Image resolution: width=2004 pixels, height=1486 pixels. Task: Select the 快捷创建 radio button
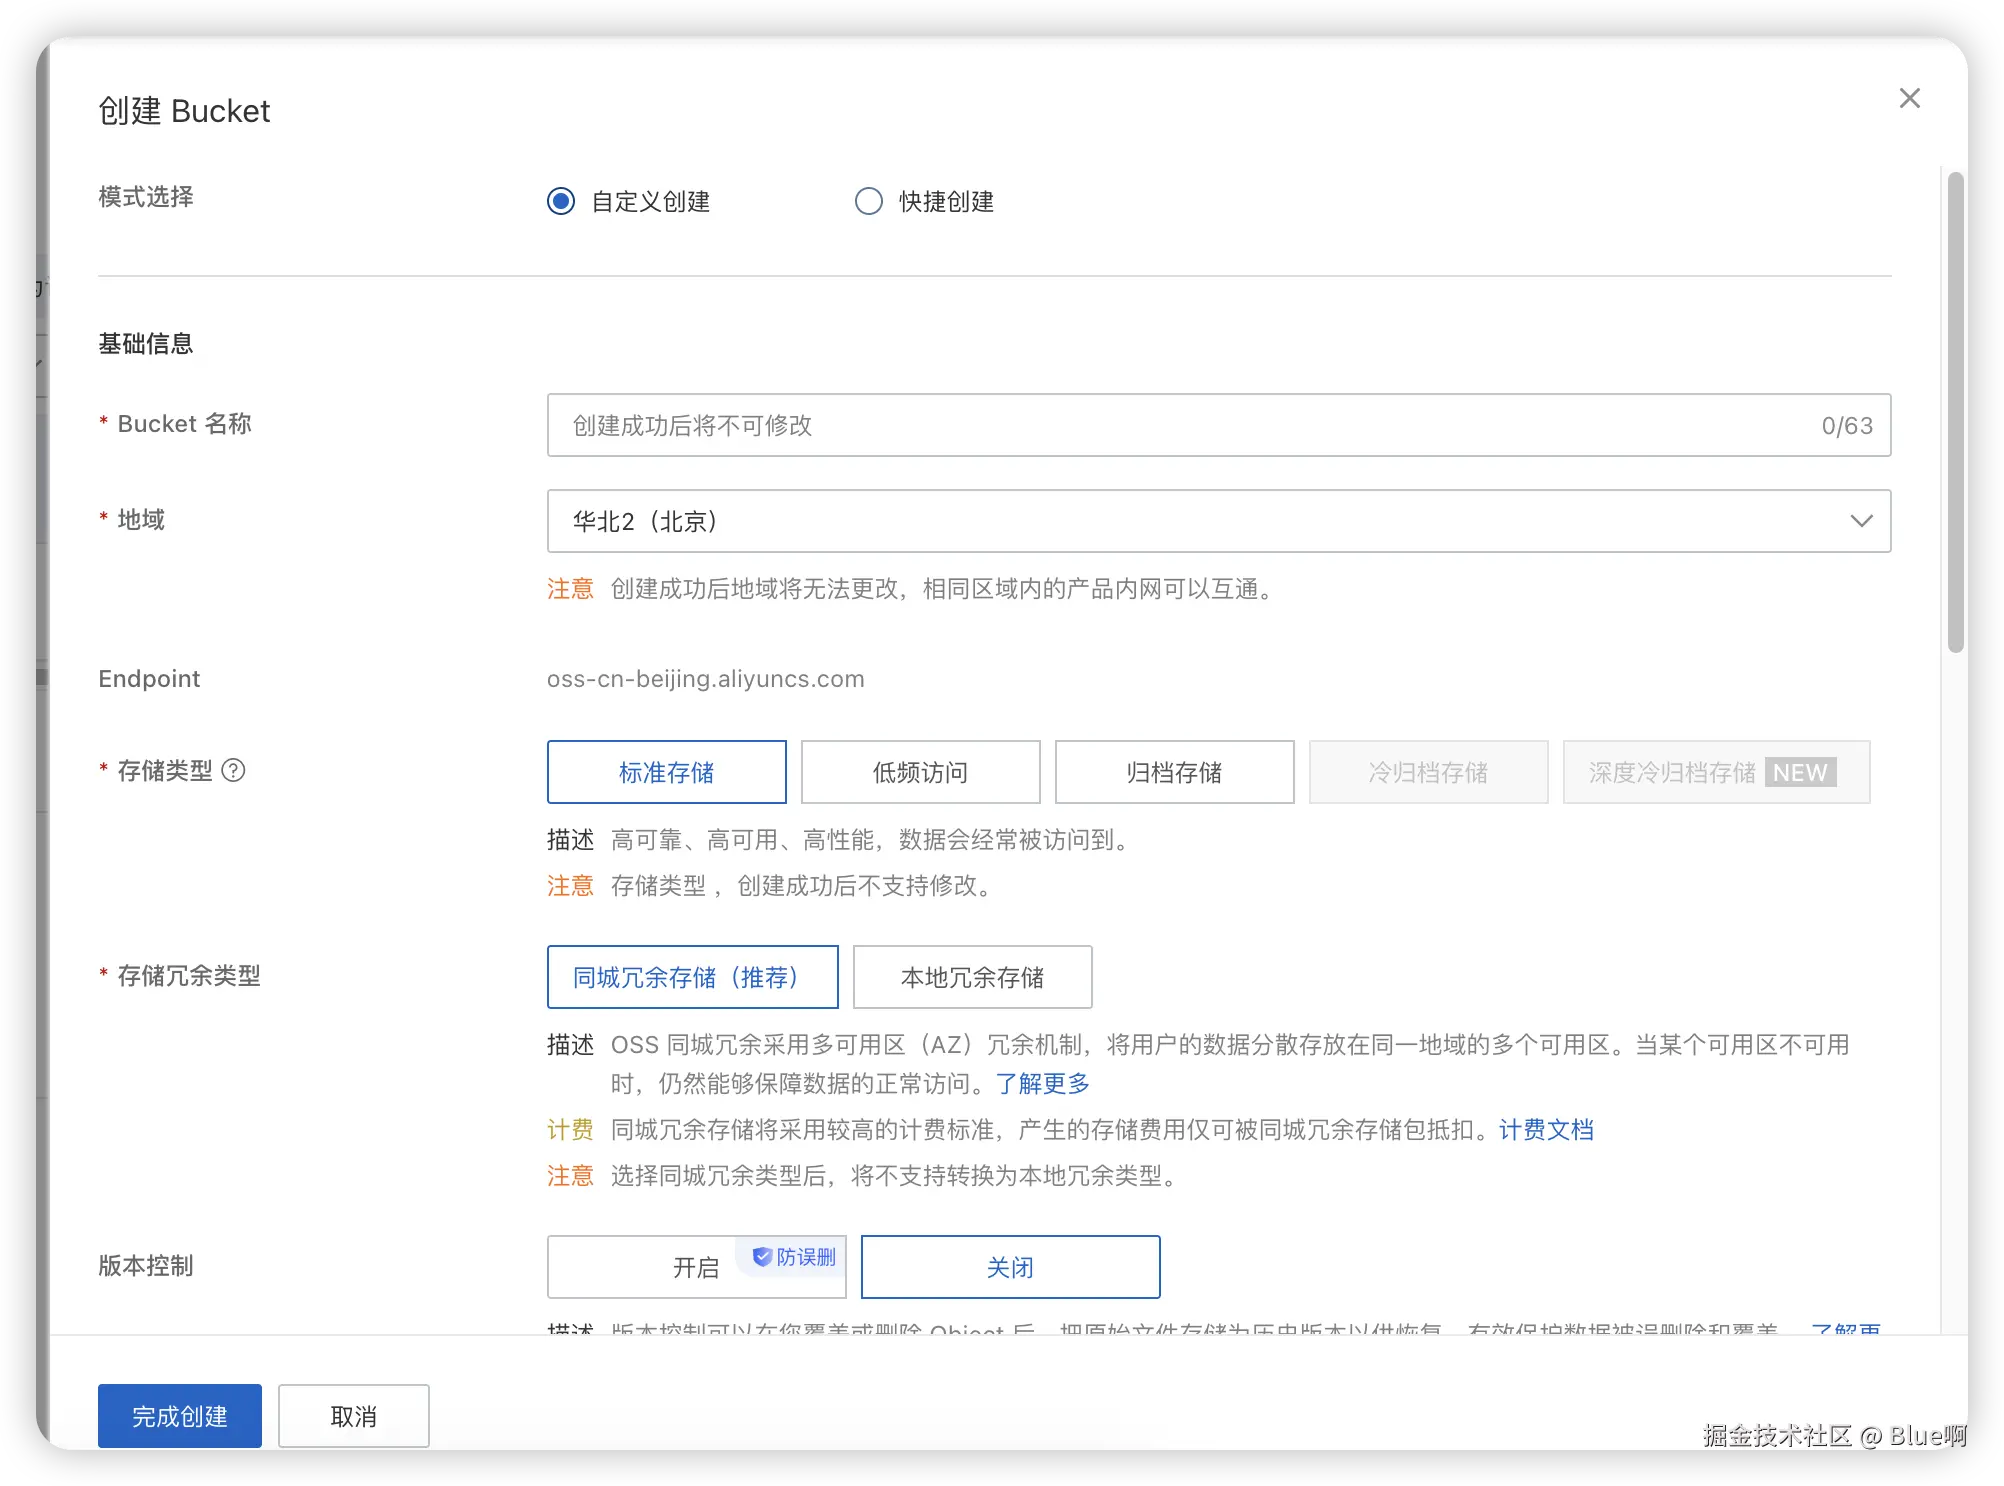tap(869, 201)
